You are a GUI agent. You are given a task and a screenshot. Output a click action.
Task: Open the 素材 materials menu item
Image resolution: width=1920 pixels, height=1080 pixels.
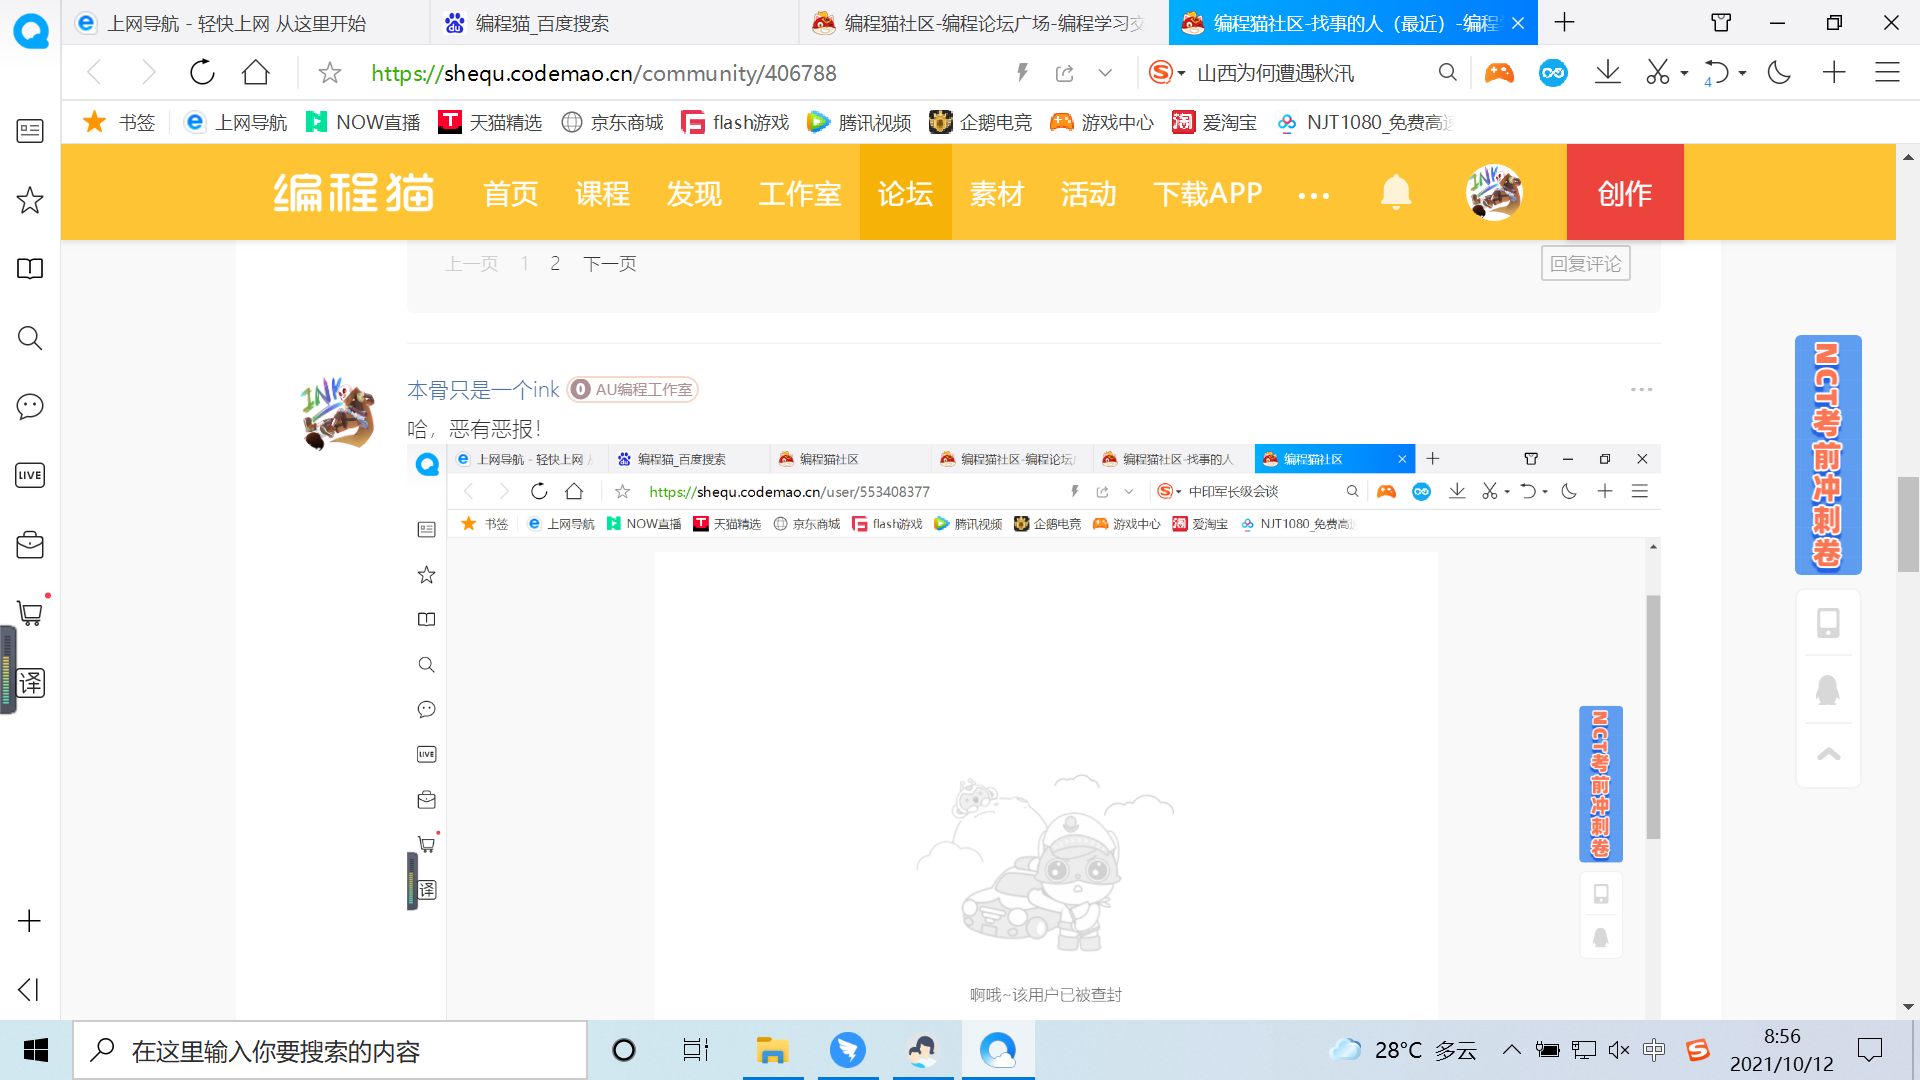(x=997, y=193)
